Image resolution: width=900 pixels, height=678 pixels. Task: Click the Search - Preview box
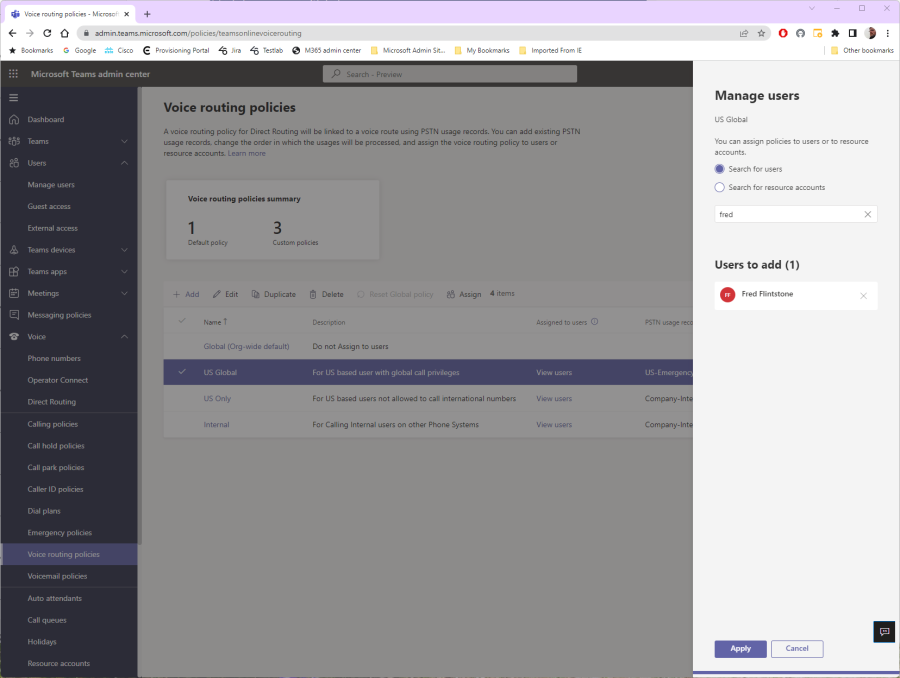pyautogui.click(x=449, y=74)
